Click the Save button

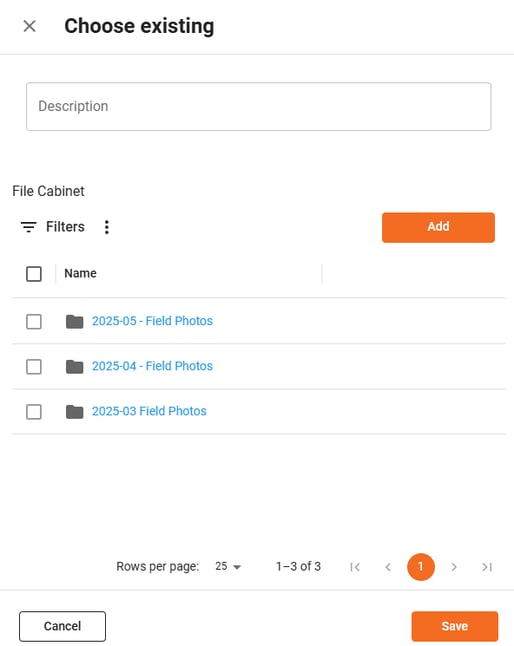[455, 626]
